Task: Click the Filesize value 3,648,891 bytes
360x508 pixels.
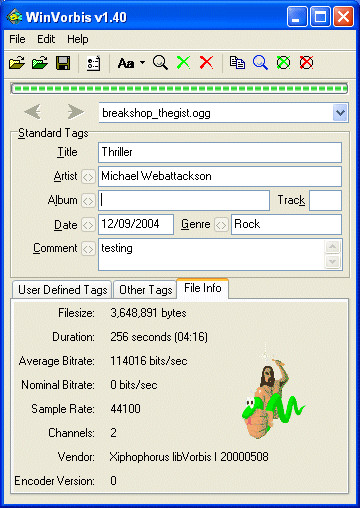Action: 148,313
